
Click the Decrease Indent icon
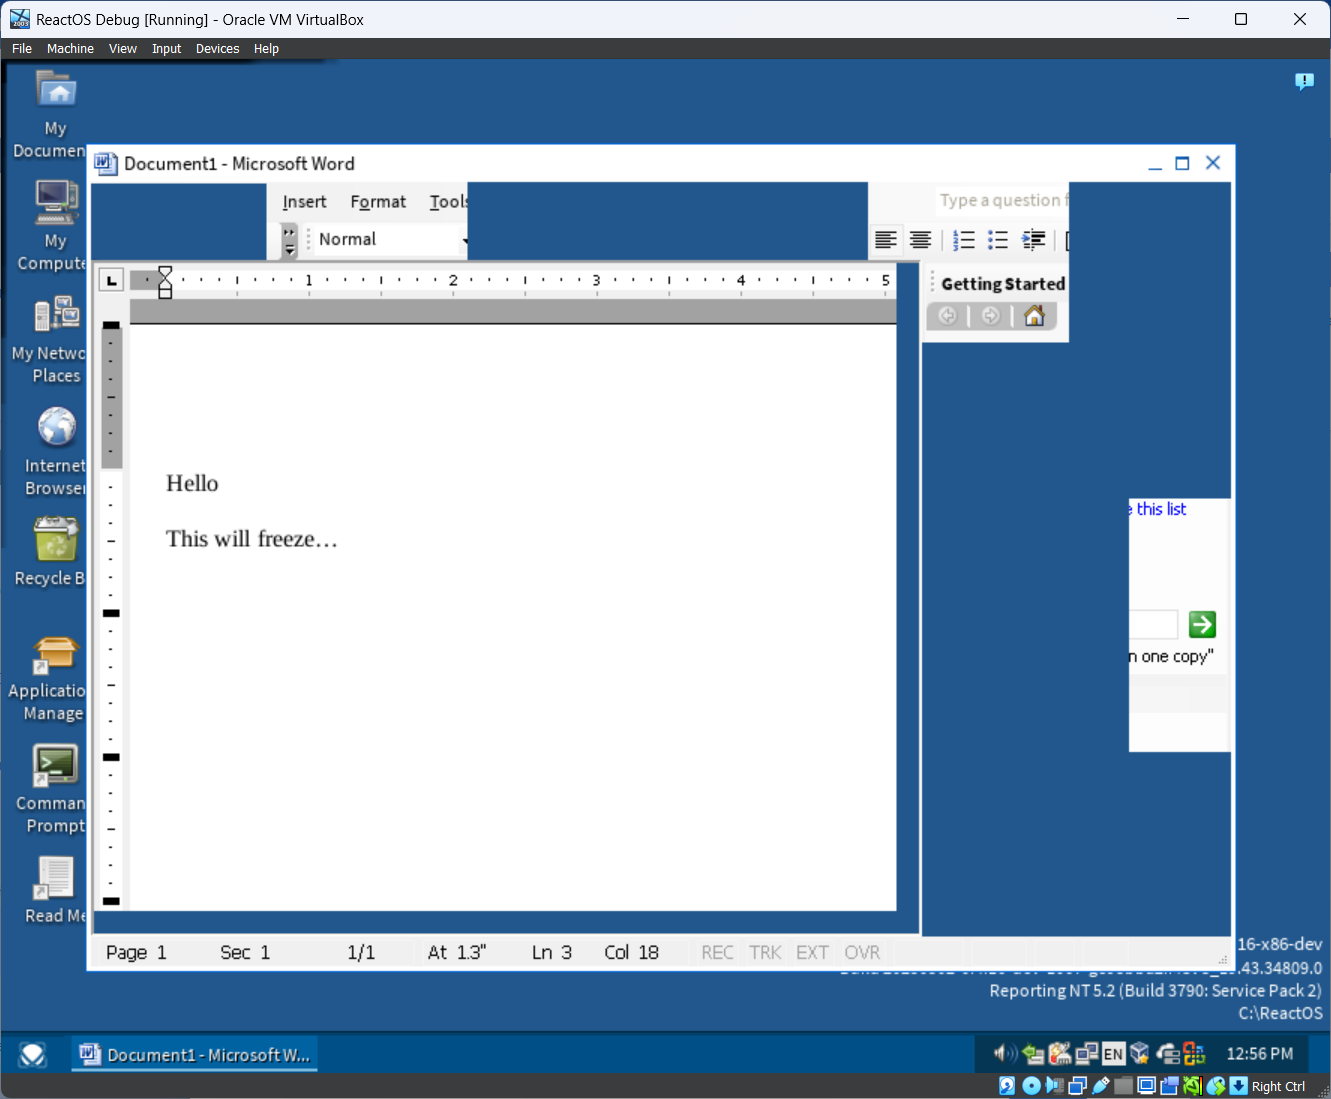pos(1033,240)
